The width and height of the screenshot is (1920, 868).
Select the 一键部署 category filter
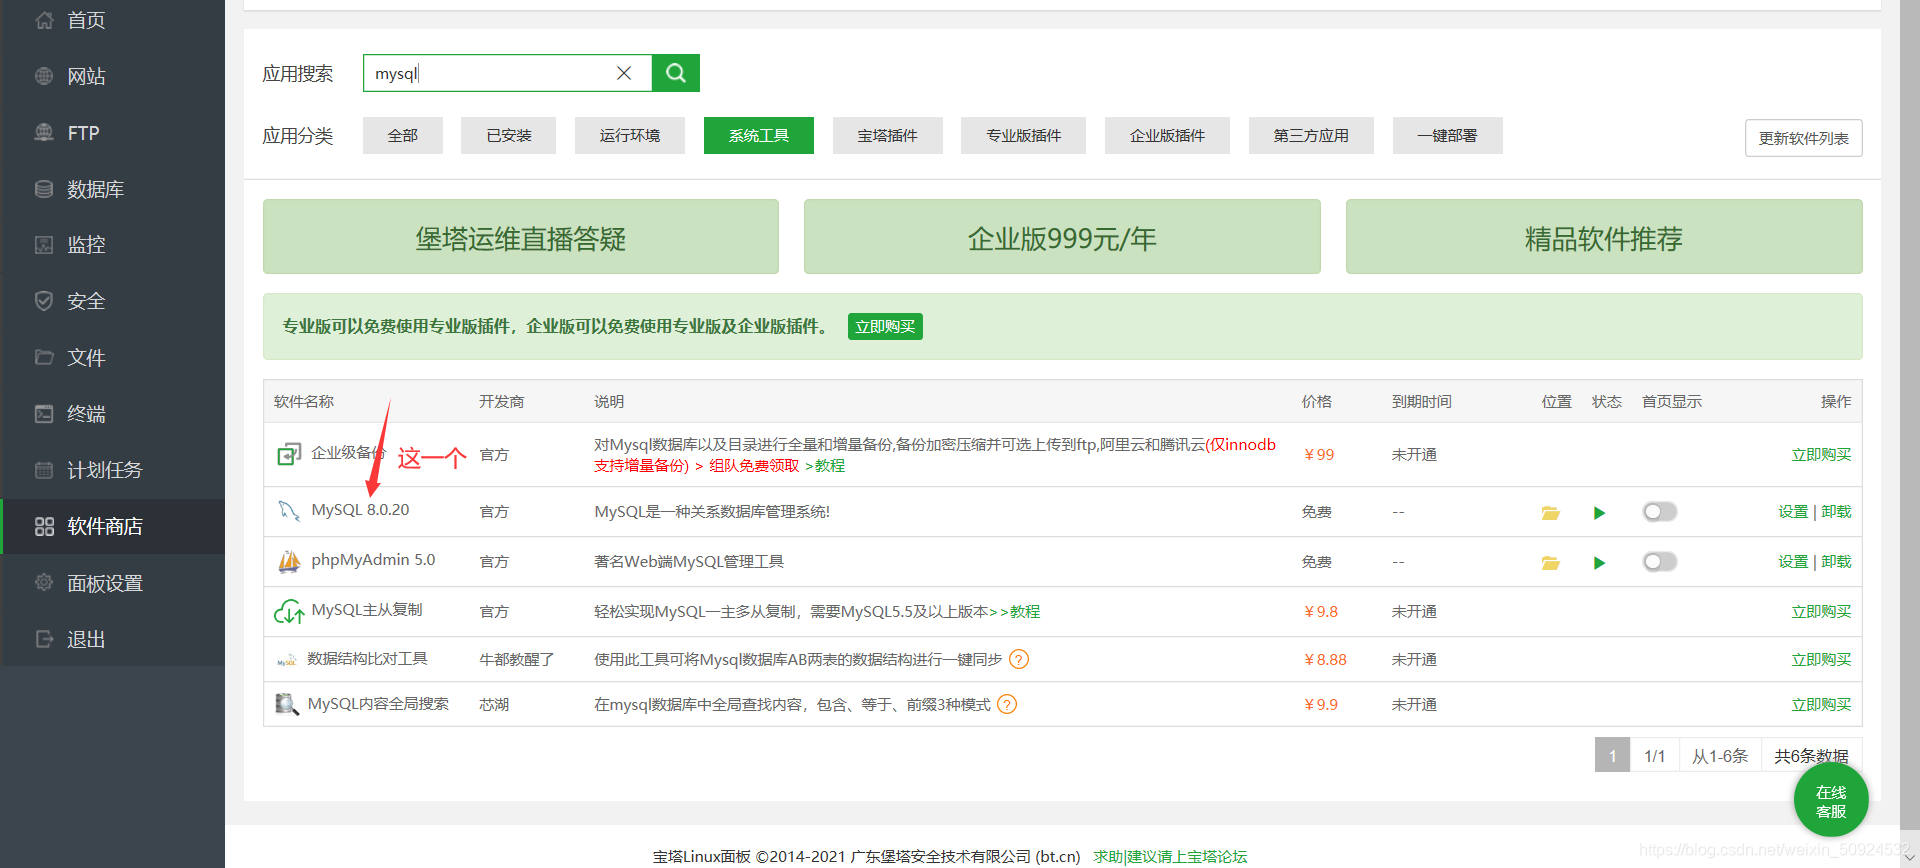1447,135
